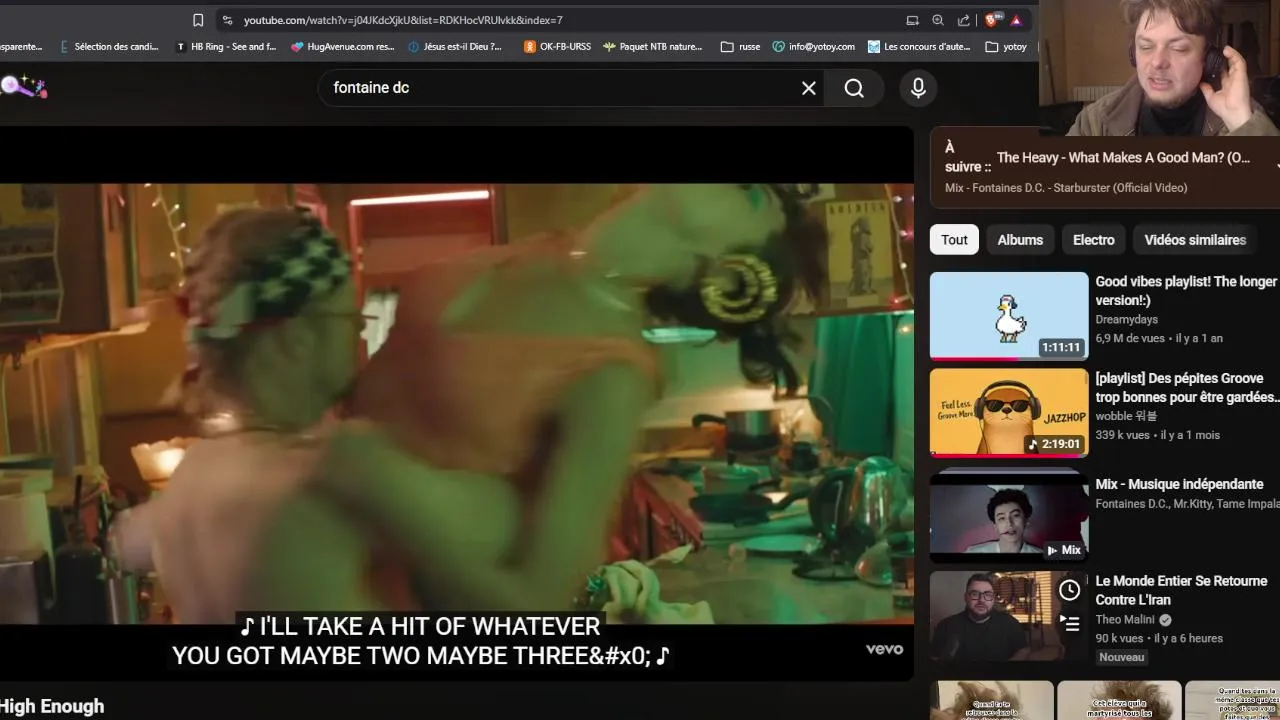
Task: Click the Brave Rewards triangle icon
Action: [x=1016, y=20]
